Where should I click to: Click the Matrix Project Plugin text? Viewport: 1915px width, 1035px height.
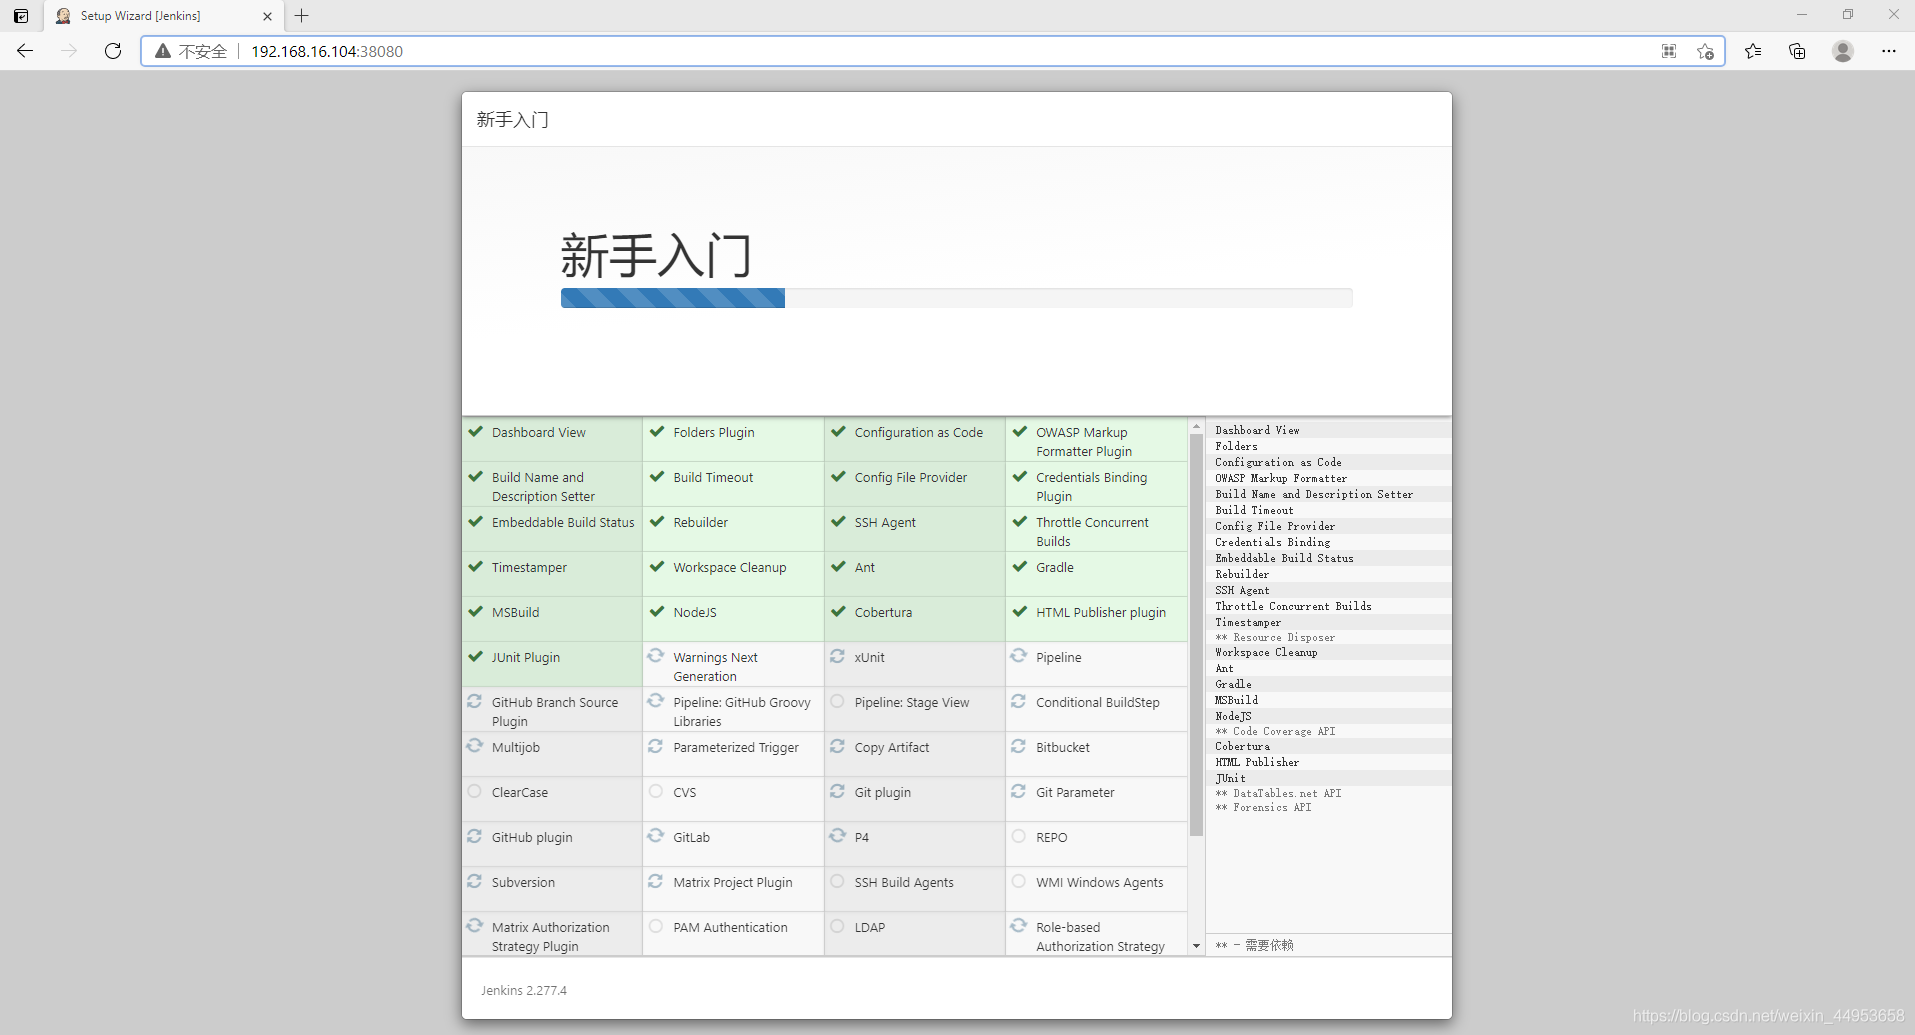[x=733, y=882]
